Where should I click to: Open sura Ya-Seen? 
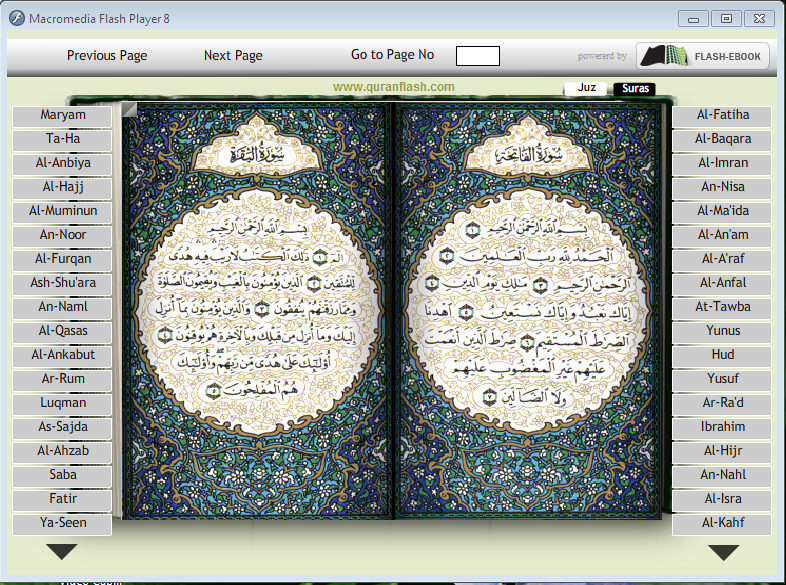tap(62, 525)
